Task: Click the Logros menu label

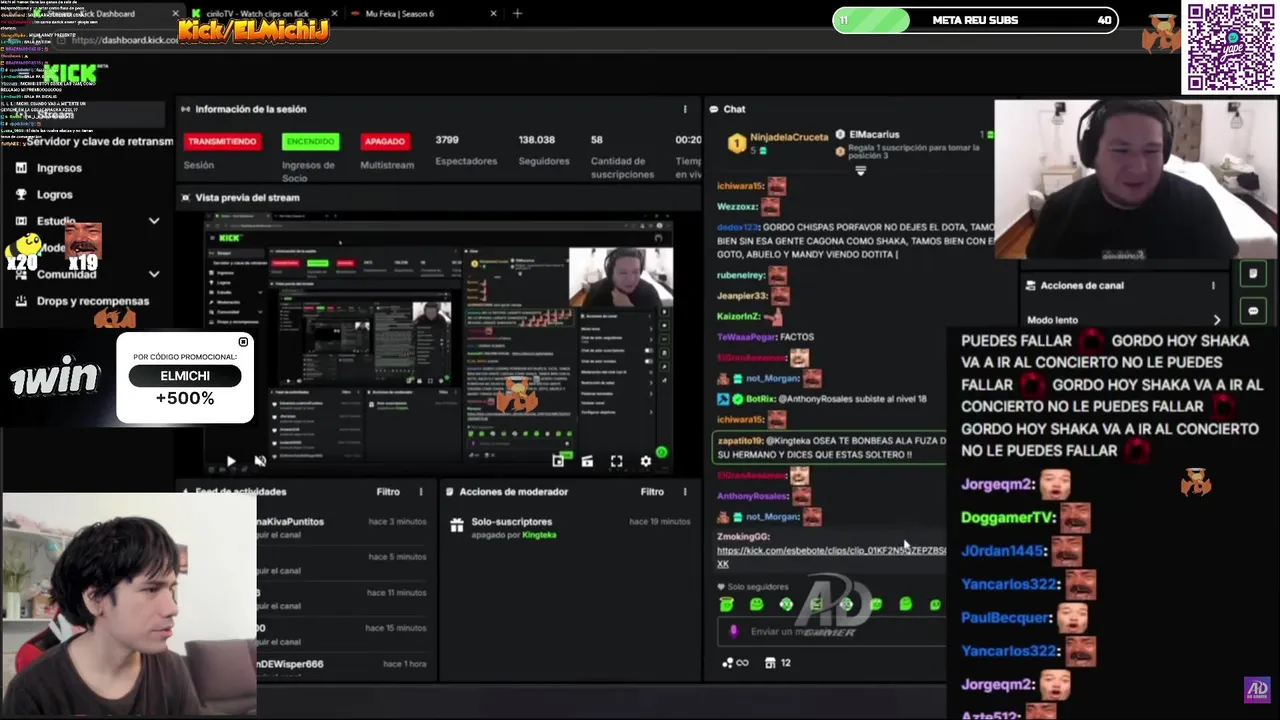Action: [x=55, y=195]
